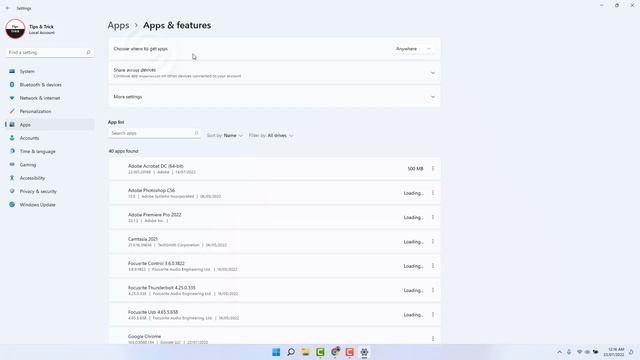Open the Sort by Name dropdown
Image resolution: width=640 pixels, height=360 pixels.
pos(224,136)
